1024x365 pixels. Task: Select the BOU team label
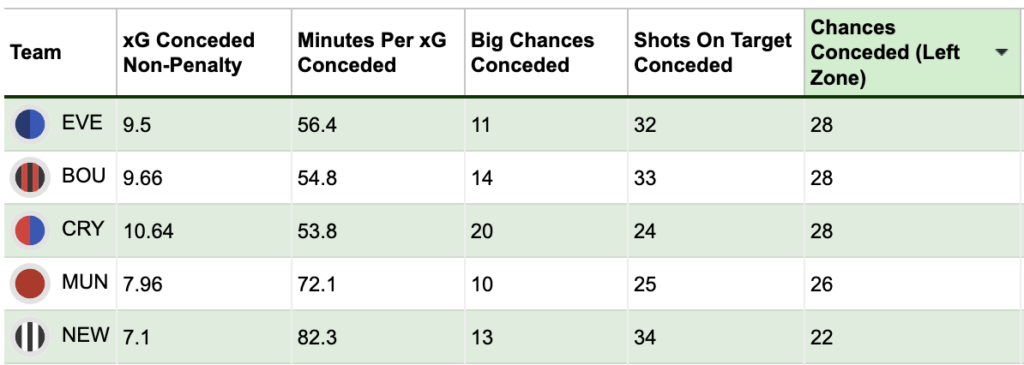click(x=84, y=176)
